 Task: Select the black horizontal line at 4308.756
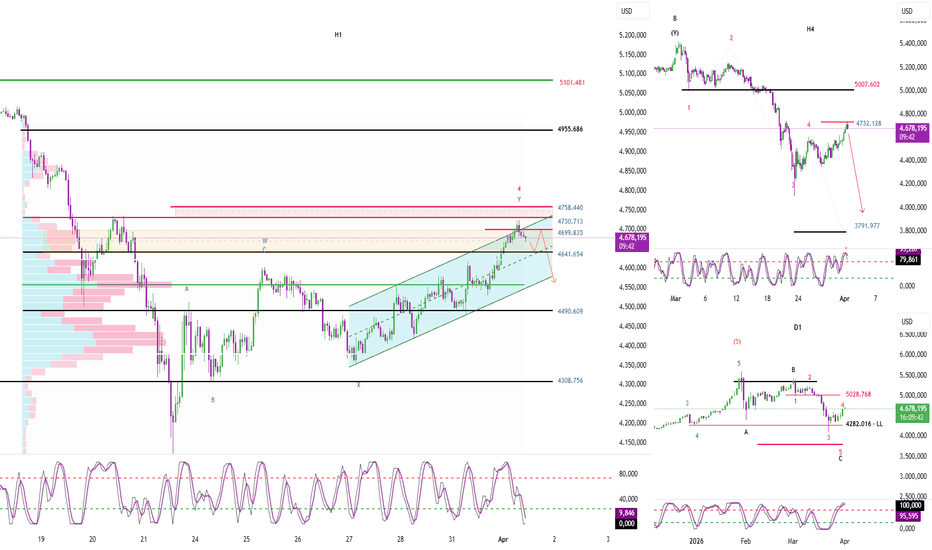(x=276, y=382)
